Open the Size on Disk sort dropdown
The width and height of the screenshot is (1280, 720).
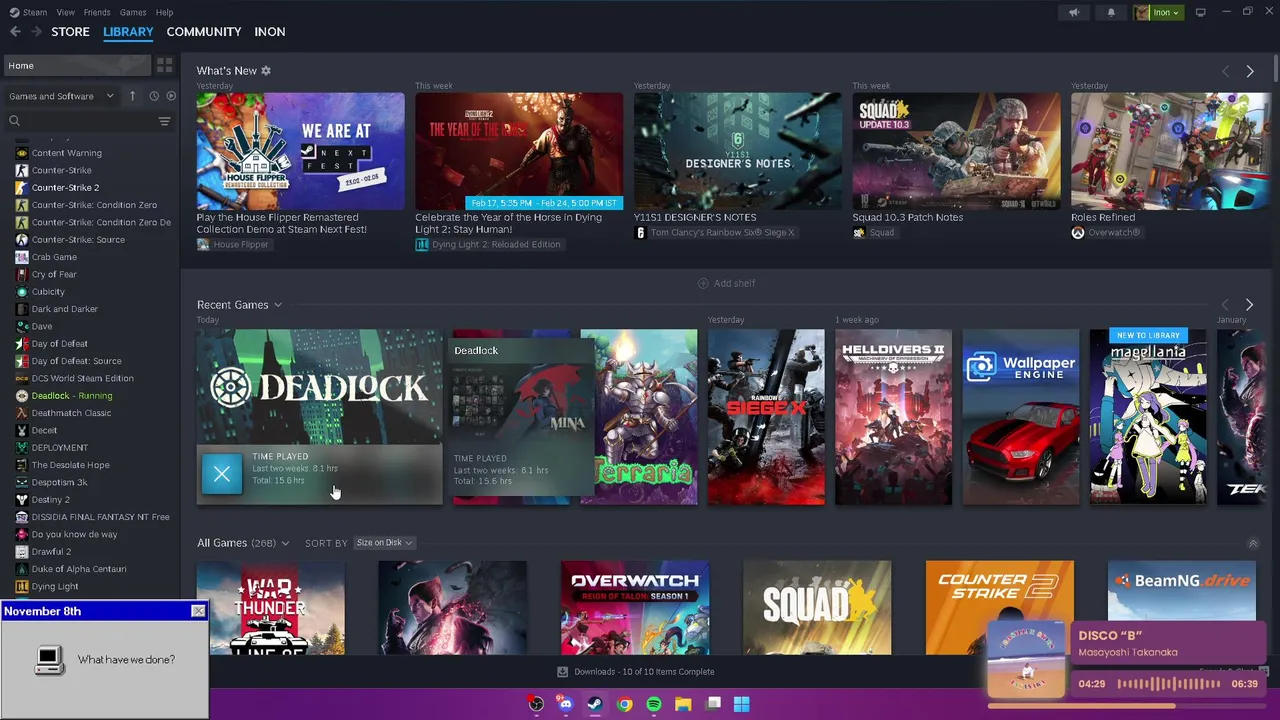pyautogui.click(x=384, y=543)
